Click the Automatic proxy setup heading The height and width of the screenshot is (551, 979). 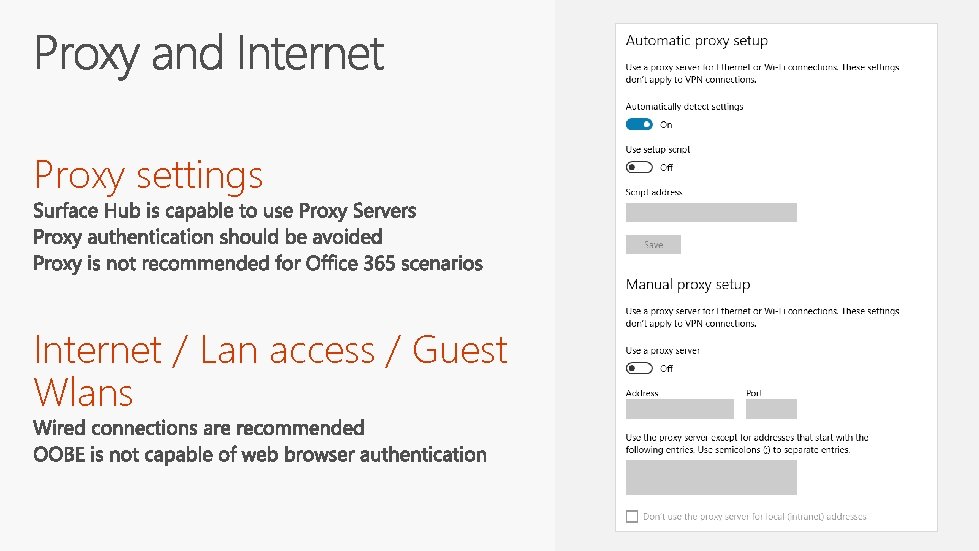pyautogui.click(x=696, y=41)
